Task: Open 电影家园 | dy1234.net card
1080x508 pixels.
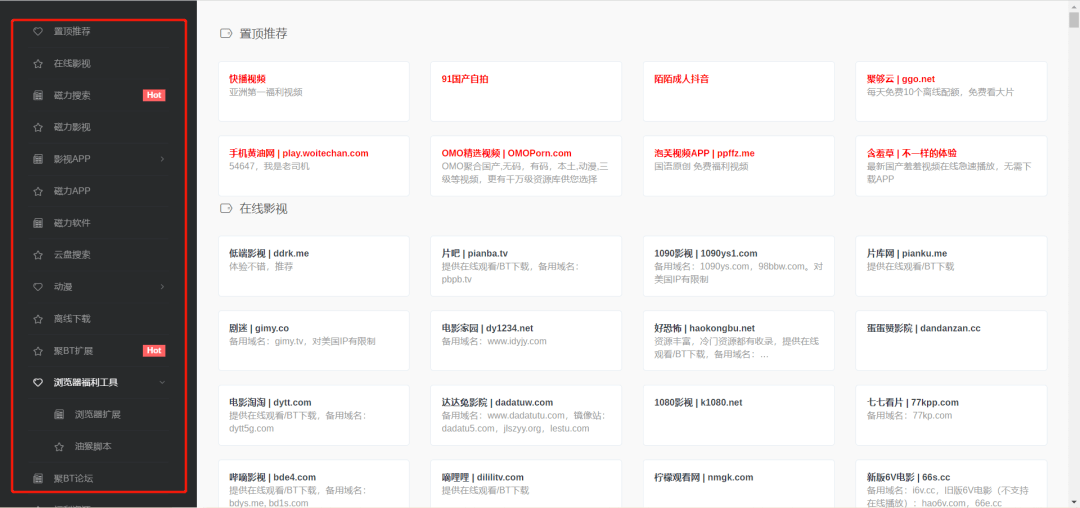Action: [x=526, y=341]
